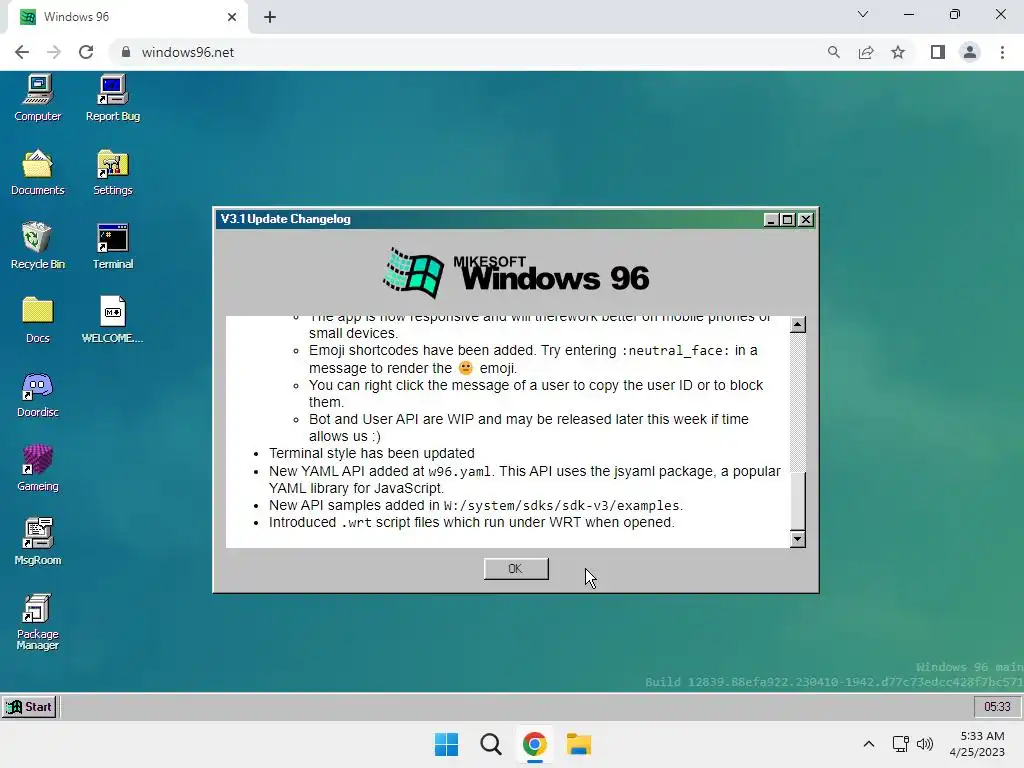Open the browser zoom search icon
Image resolution: width=1024 pixels, height=768 pixels.
point(833,52)
